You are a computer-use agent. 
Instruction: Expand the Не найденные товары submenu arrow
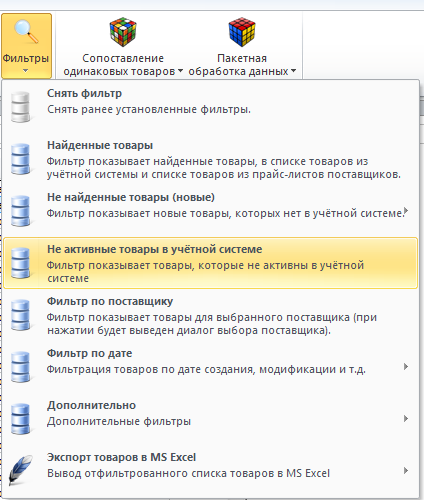pos(406,210)
